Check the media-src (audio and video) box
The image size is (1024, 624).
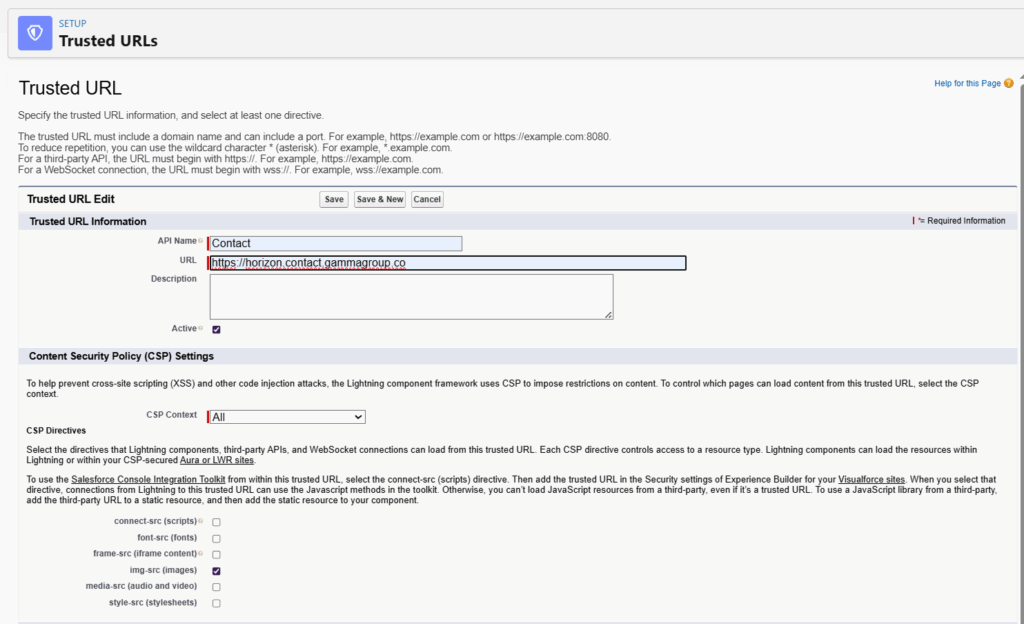click(x=216, y=586)
